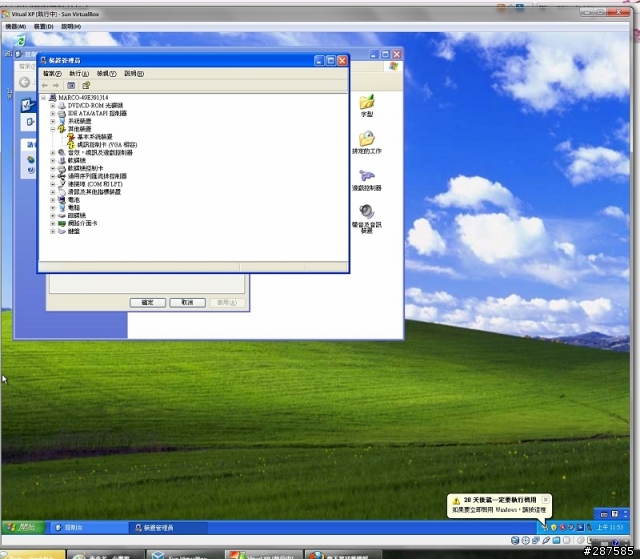640x559 pixels.
Task: Open the 執行(A) menu in Device Manager
Action: [79, 73]
